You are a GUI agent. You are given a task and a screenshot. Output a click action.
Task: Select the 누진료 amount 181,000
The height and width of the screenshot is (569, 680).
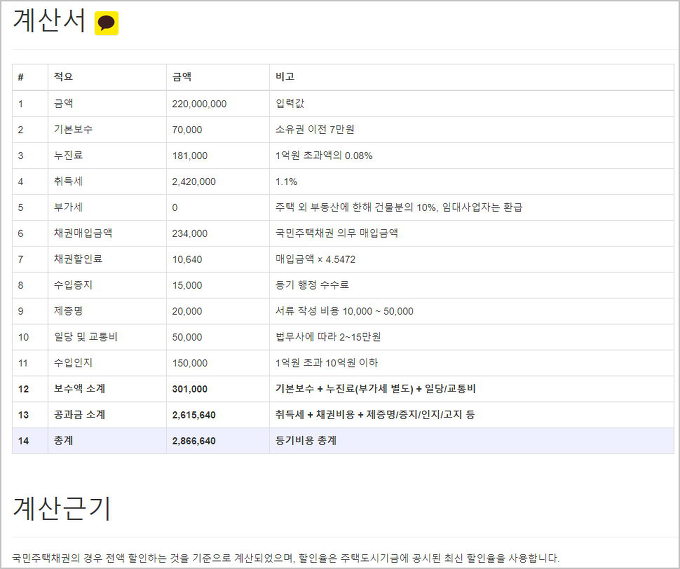190,155
